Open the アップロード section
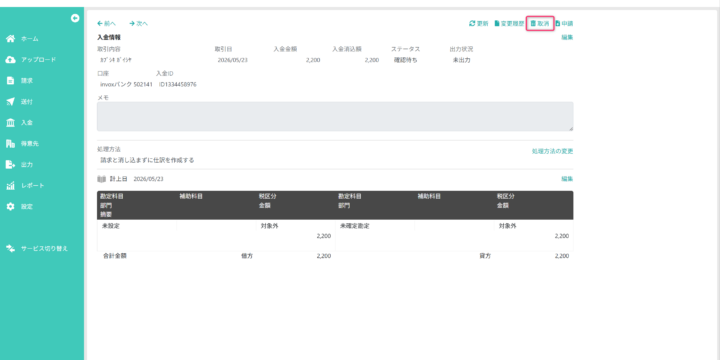The width and height of the screenshot is (720, 360). tap(31, 60)
